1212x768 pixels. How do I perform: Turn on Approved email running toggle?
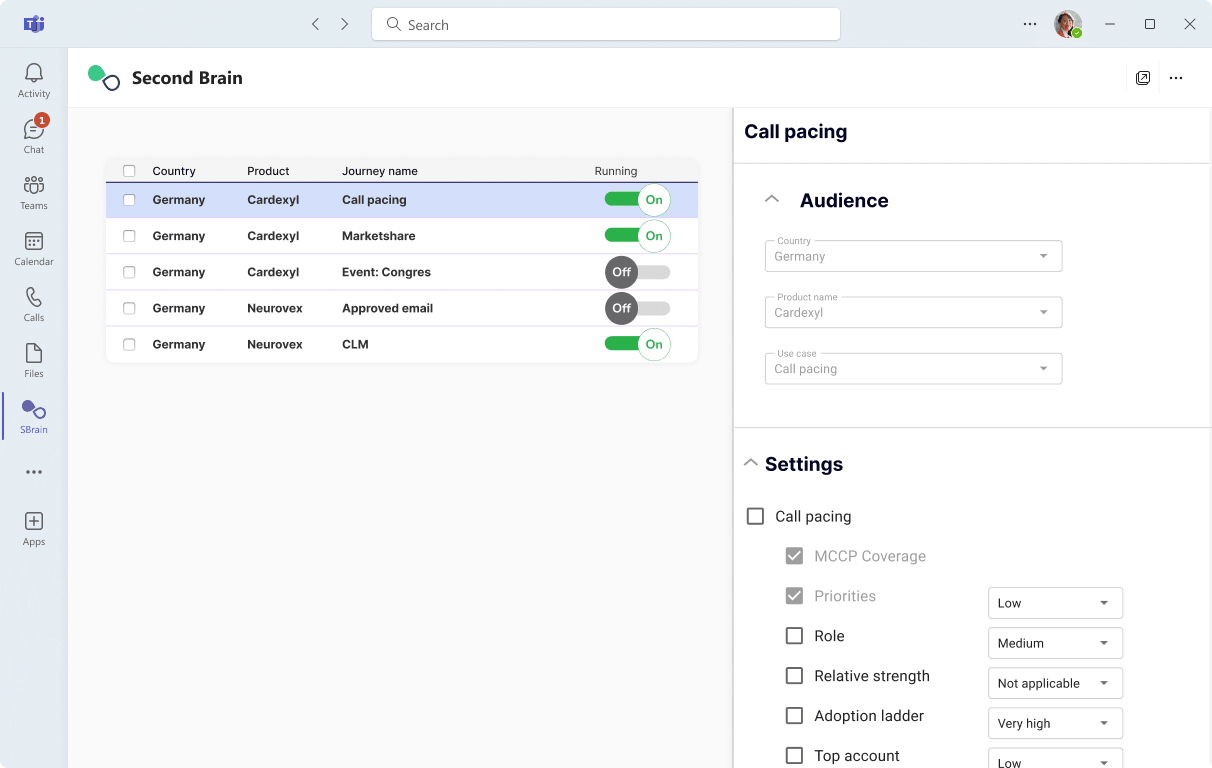637,308
